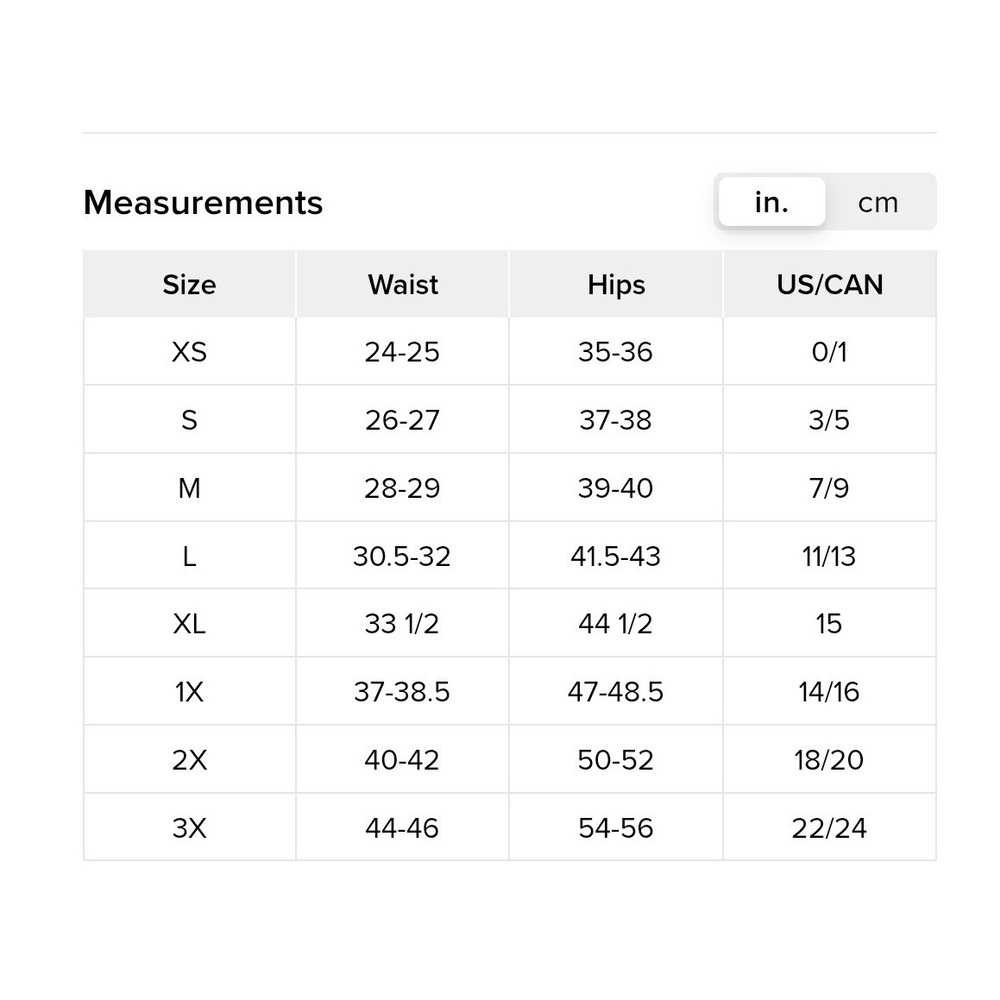The height and width of the screenshot is (1000, 1000).
Task: Click the 41.5-43 hips cell
Action: [x=616, y=557]
